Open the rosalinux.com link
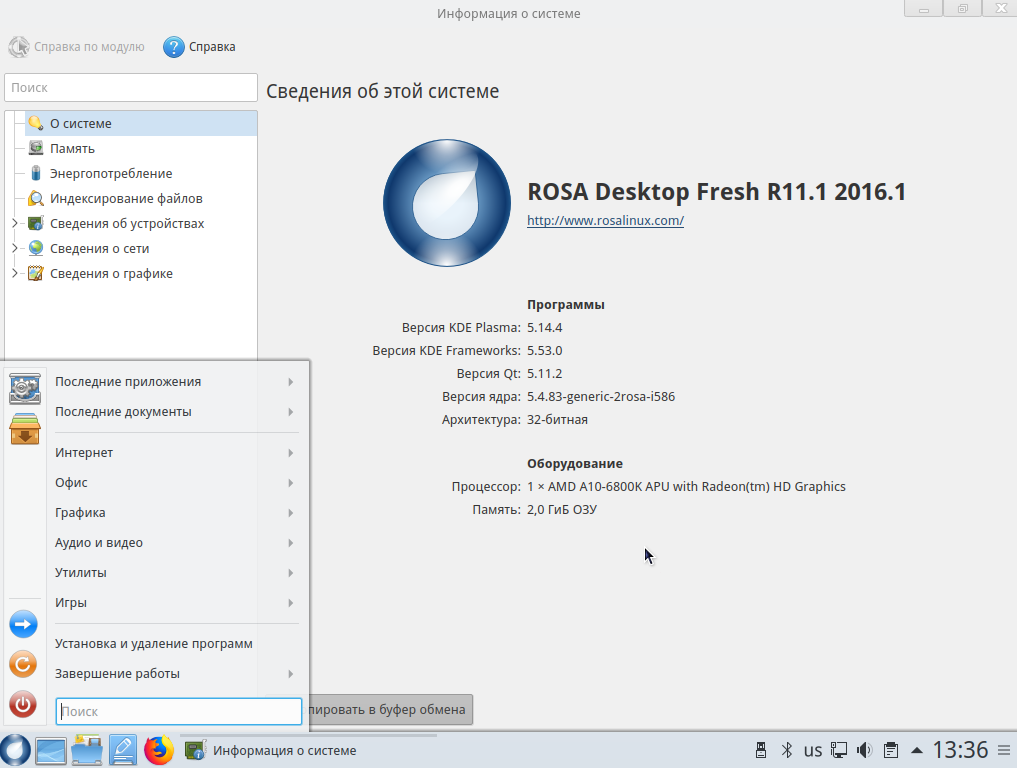1017x768 pixels. (x=605, y=221)
